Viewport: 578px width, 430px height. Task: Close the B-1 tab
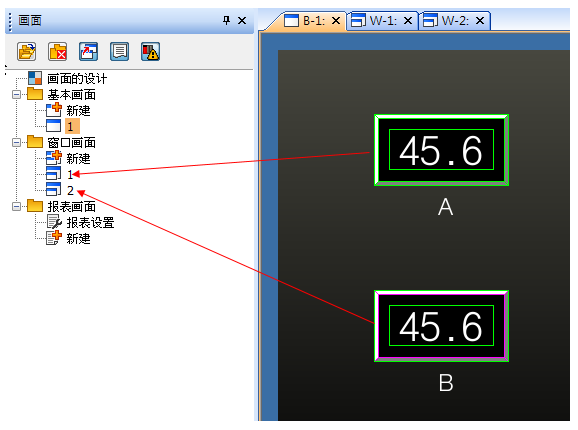[x=336, y=21]
